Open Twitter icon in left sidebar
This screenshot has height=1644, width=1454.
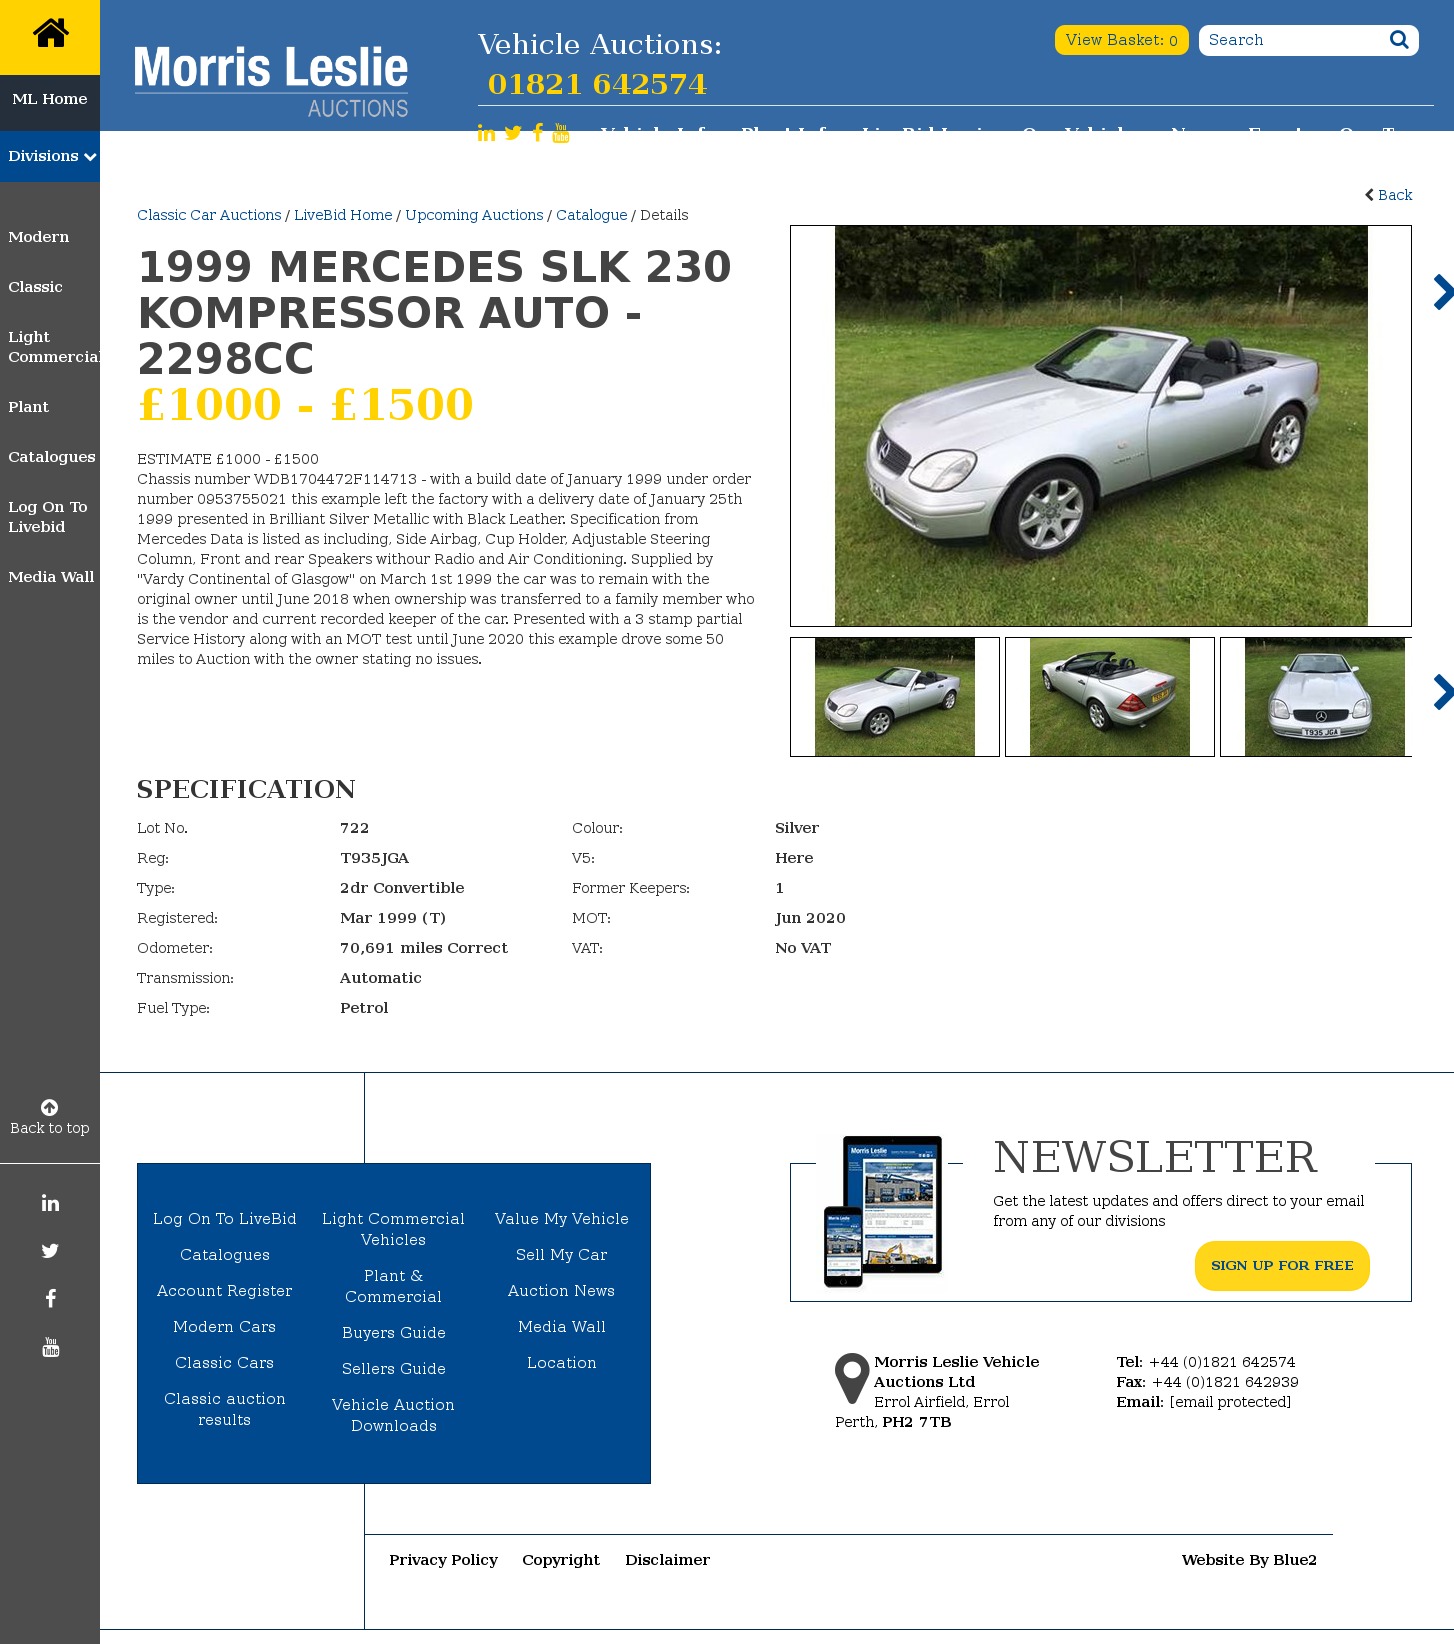(50, 1251)
